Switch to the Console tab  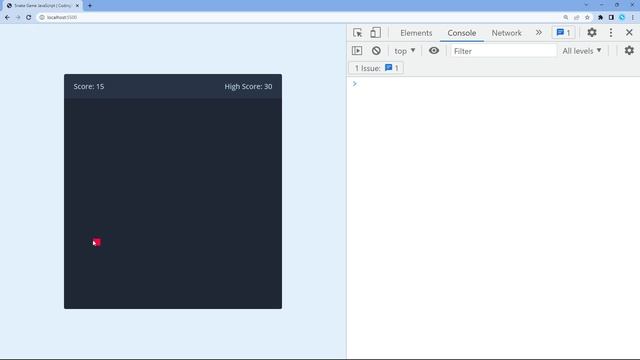tap(462, 33)
